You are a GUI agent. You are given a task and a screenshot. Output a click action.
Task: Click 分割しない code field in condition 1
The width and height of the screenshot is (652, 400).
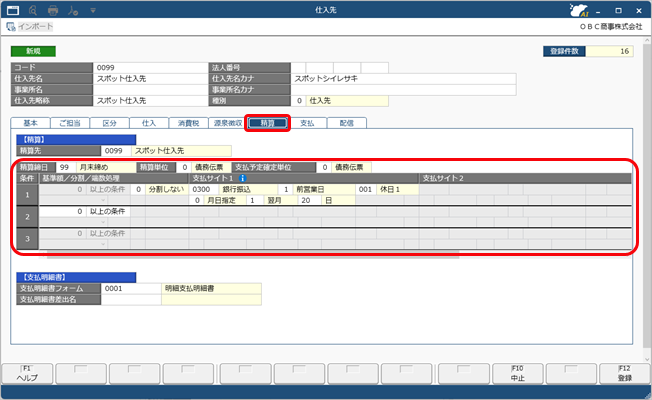(138, 189)
